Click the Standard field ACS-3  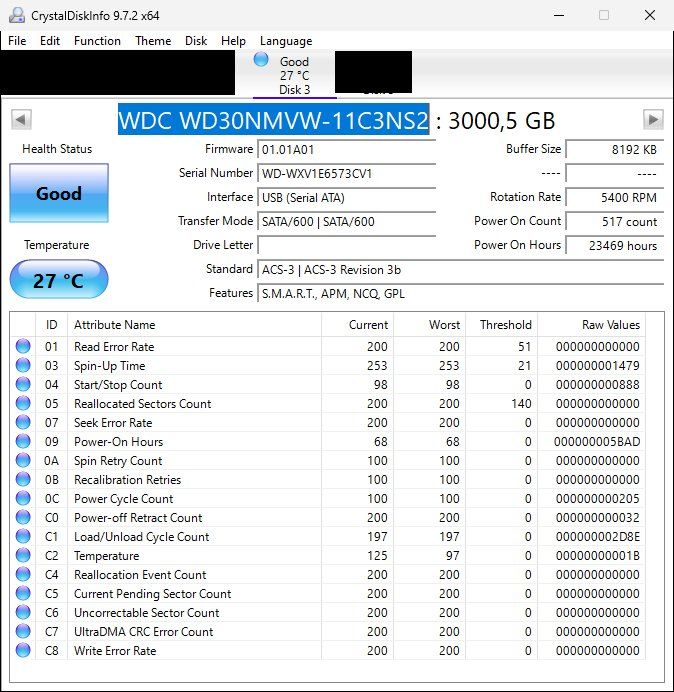[460, 269]
